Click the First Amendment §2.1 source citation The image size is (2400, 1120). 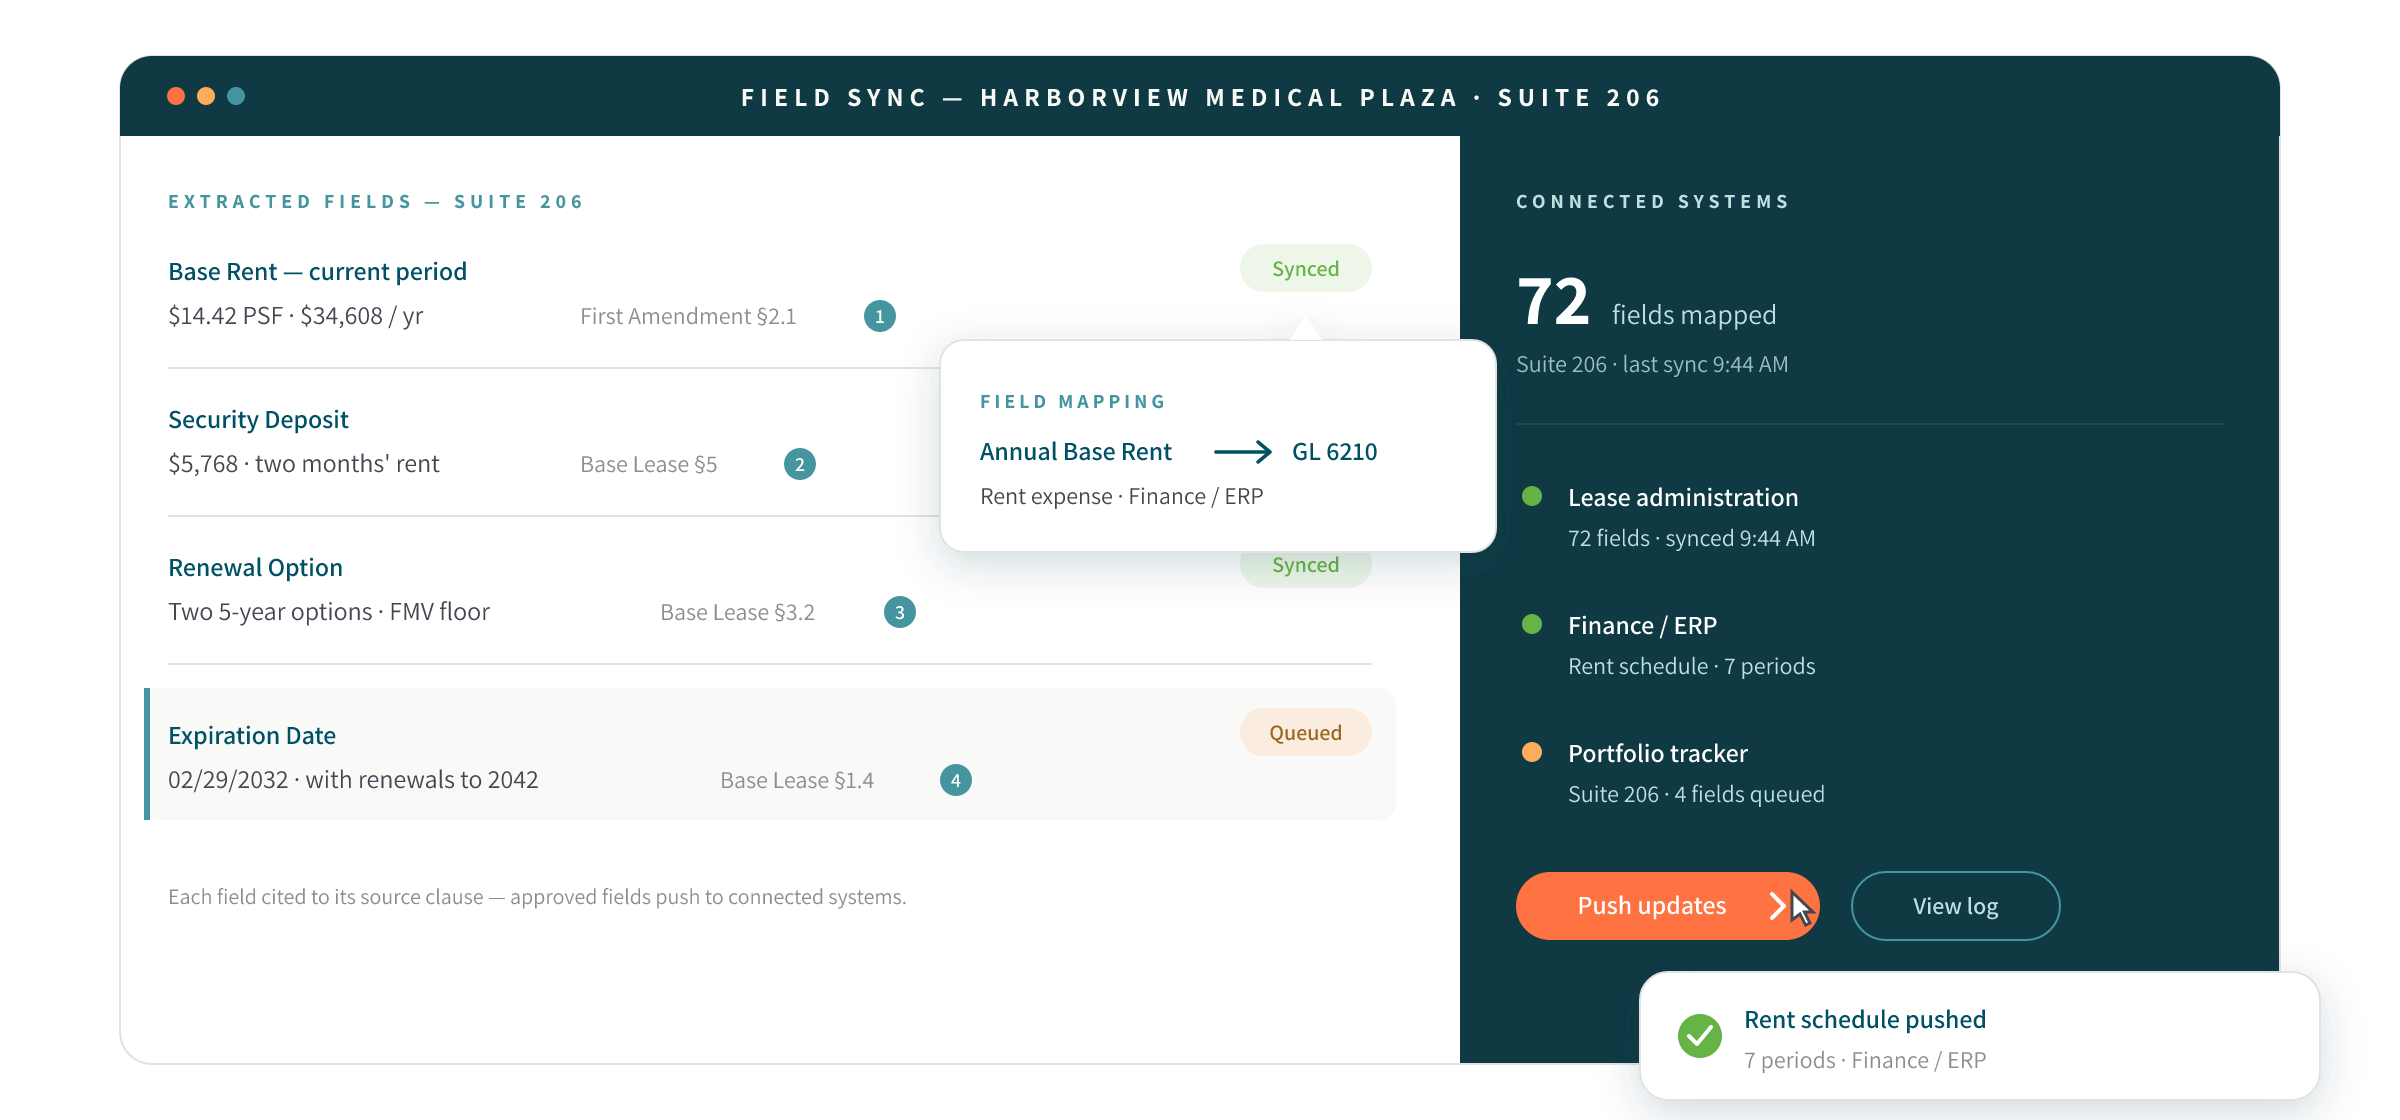point(688,316)
